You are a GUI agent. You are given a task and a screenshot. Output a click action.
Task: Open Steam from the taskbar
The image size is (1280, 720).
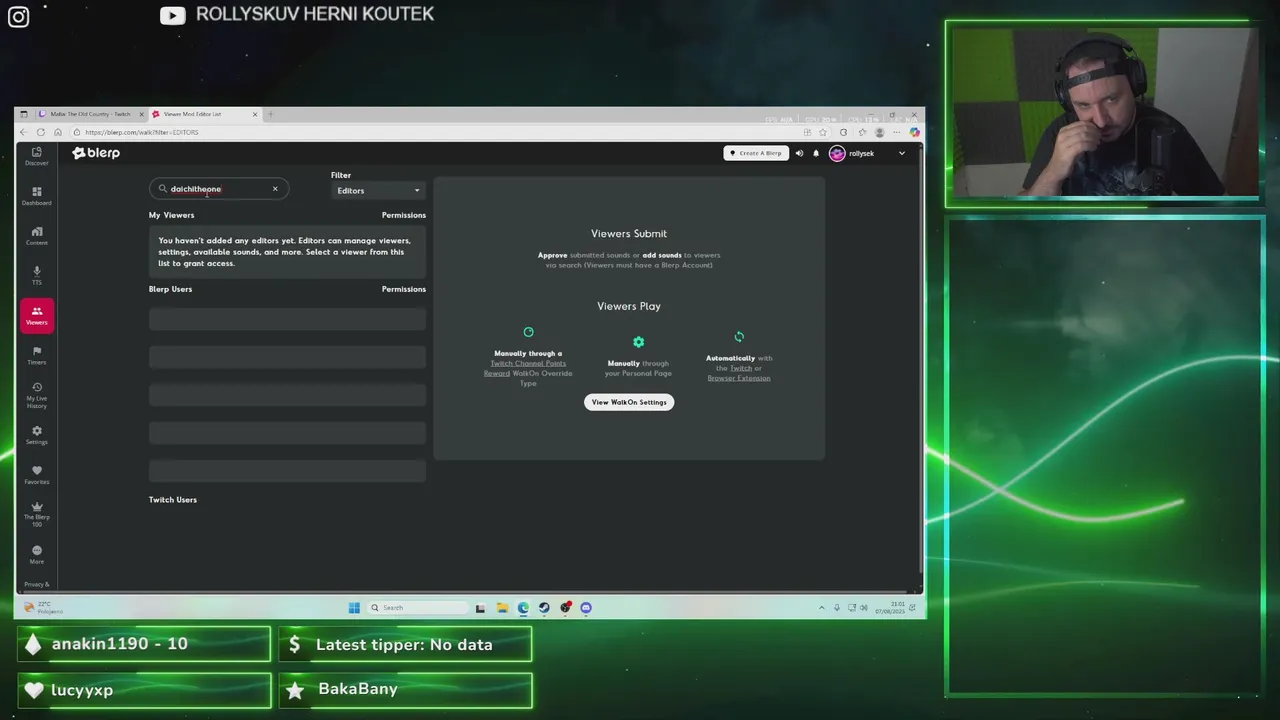(544, 608)
